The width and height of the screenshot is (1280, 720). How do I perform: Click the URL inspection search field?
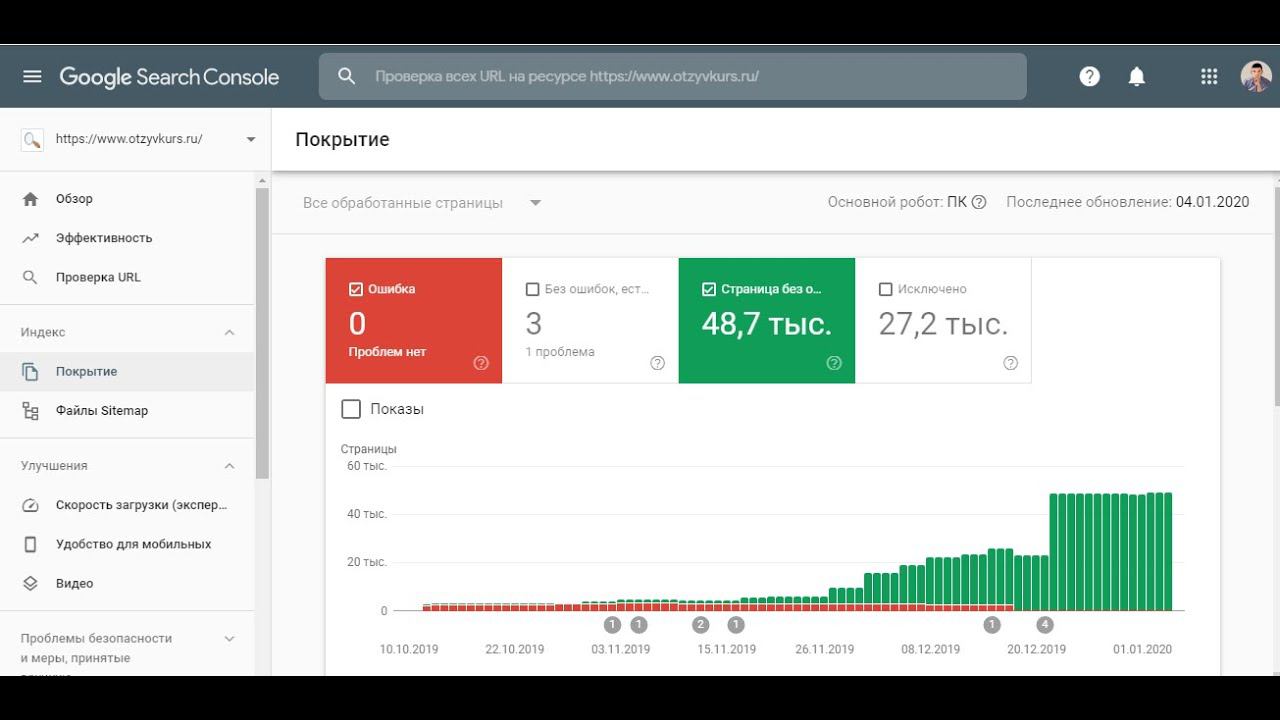pos(672,76)
